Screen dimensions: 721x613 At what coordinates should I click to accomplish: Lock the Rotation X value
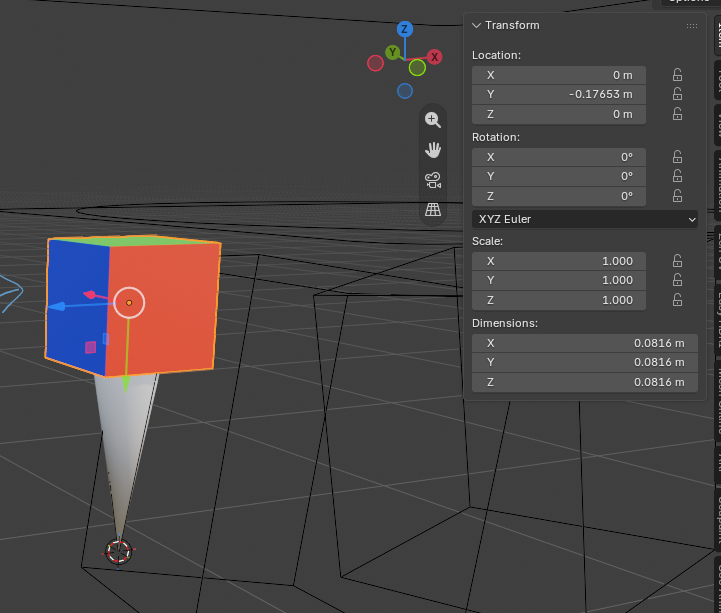[677, 157]
